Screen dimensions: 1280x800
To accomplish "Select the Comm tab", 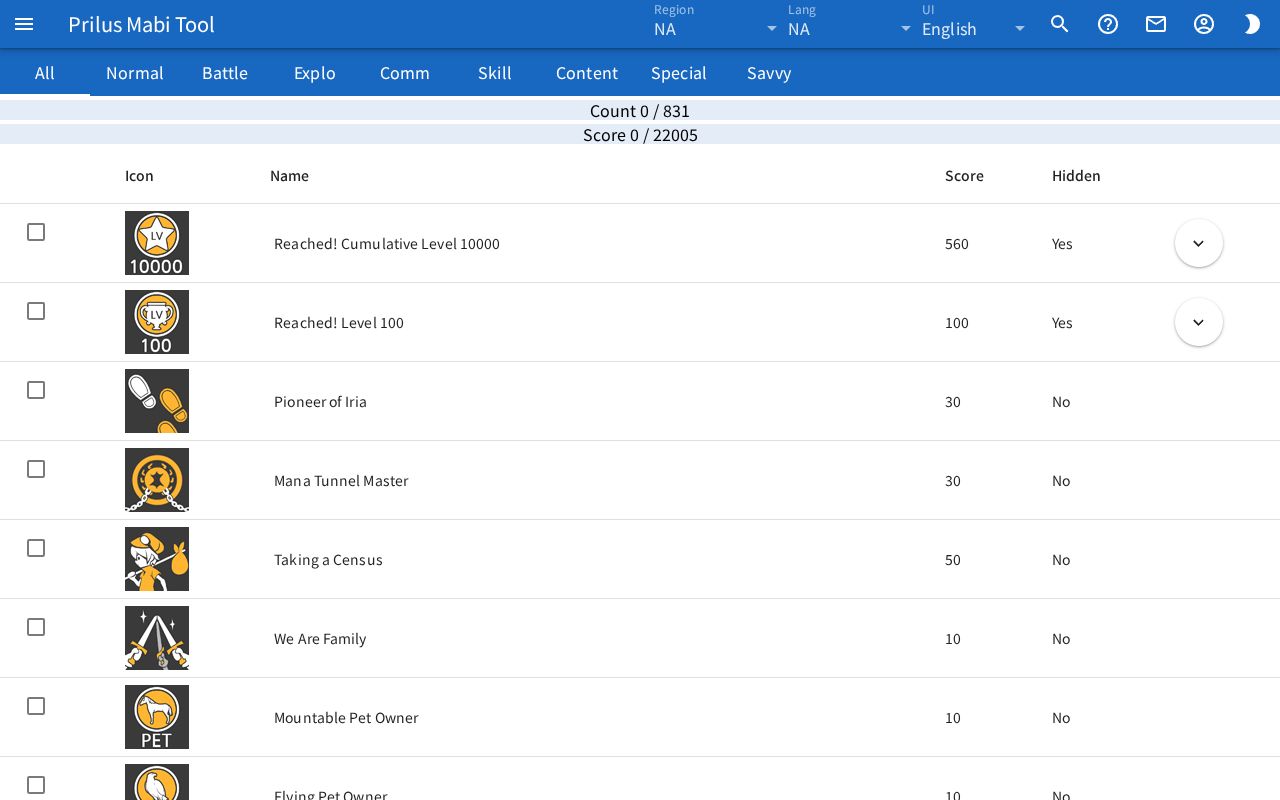I will point(405,73).
